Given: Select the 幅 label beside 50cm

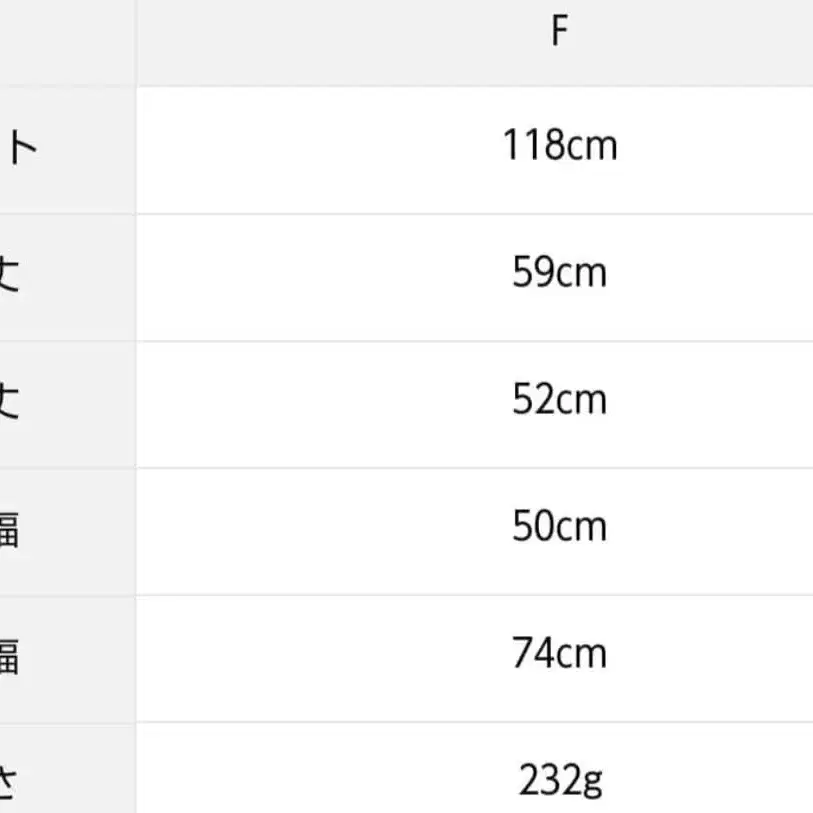Looking at the screenshot, I should coord(8,529).
